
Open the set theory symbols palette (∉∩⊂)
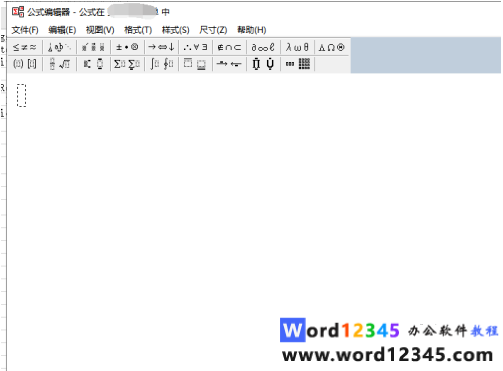(x=229, y=47)
